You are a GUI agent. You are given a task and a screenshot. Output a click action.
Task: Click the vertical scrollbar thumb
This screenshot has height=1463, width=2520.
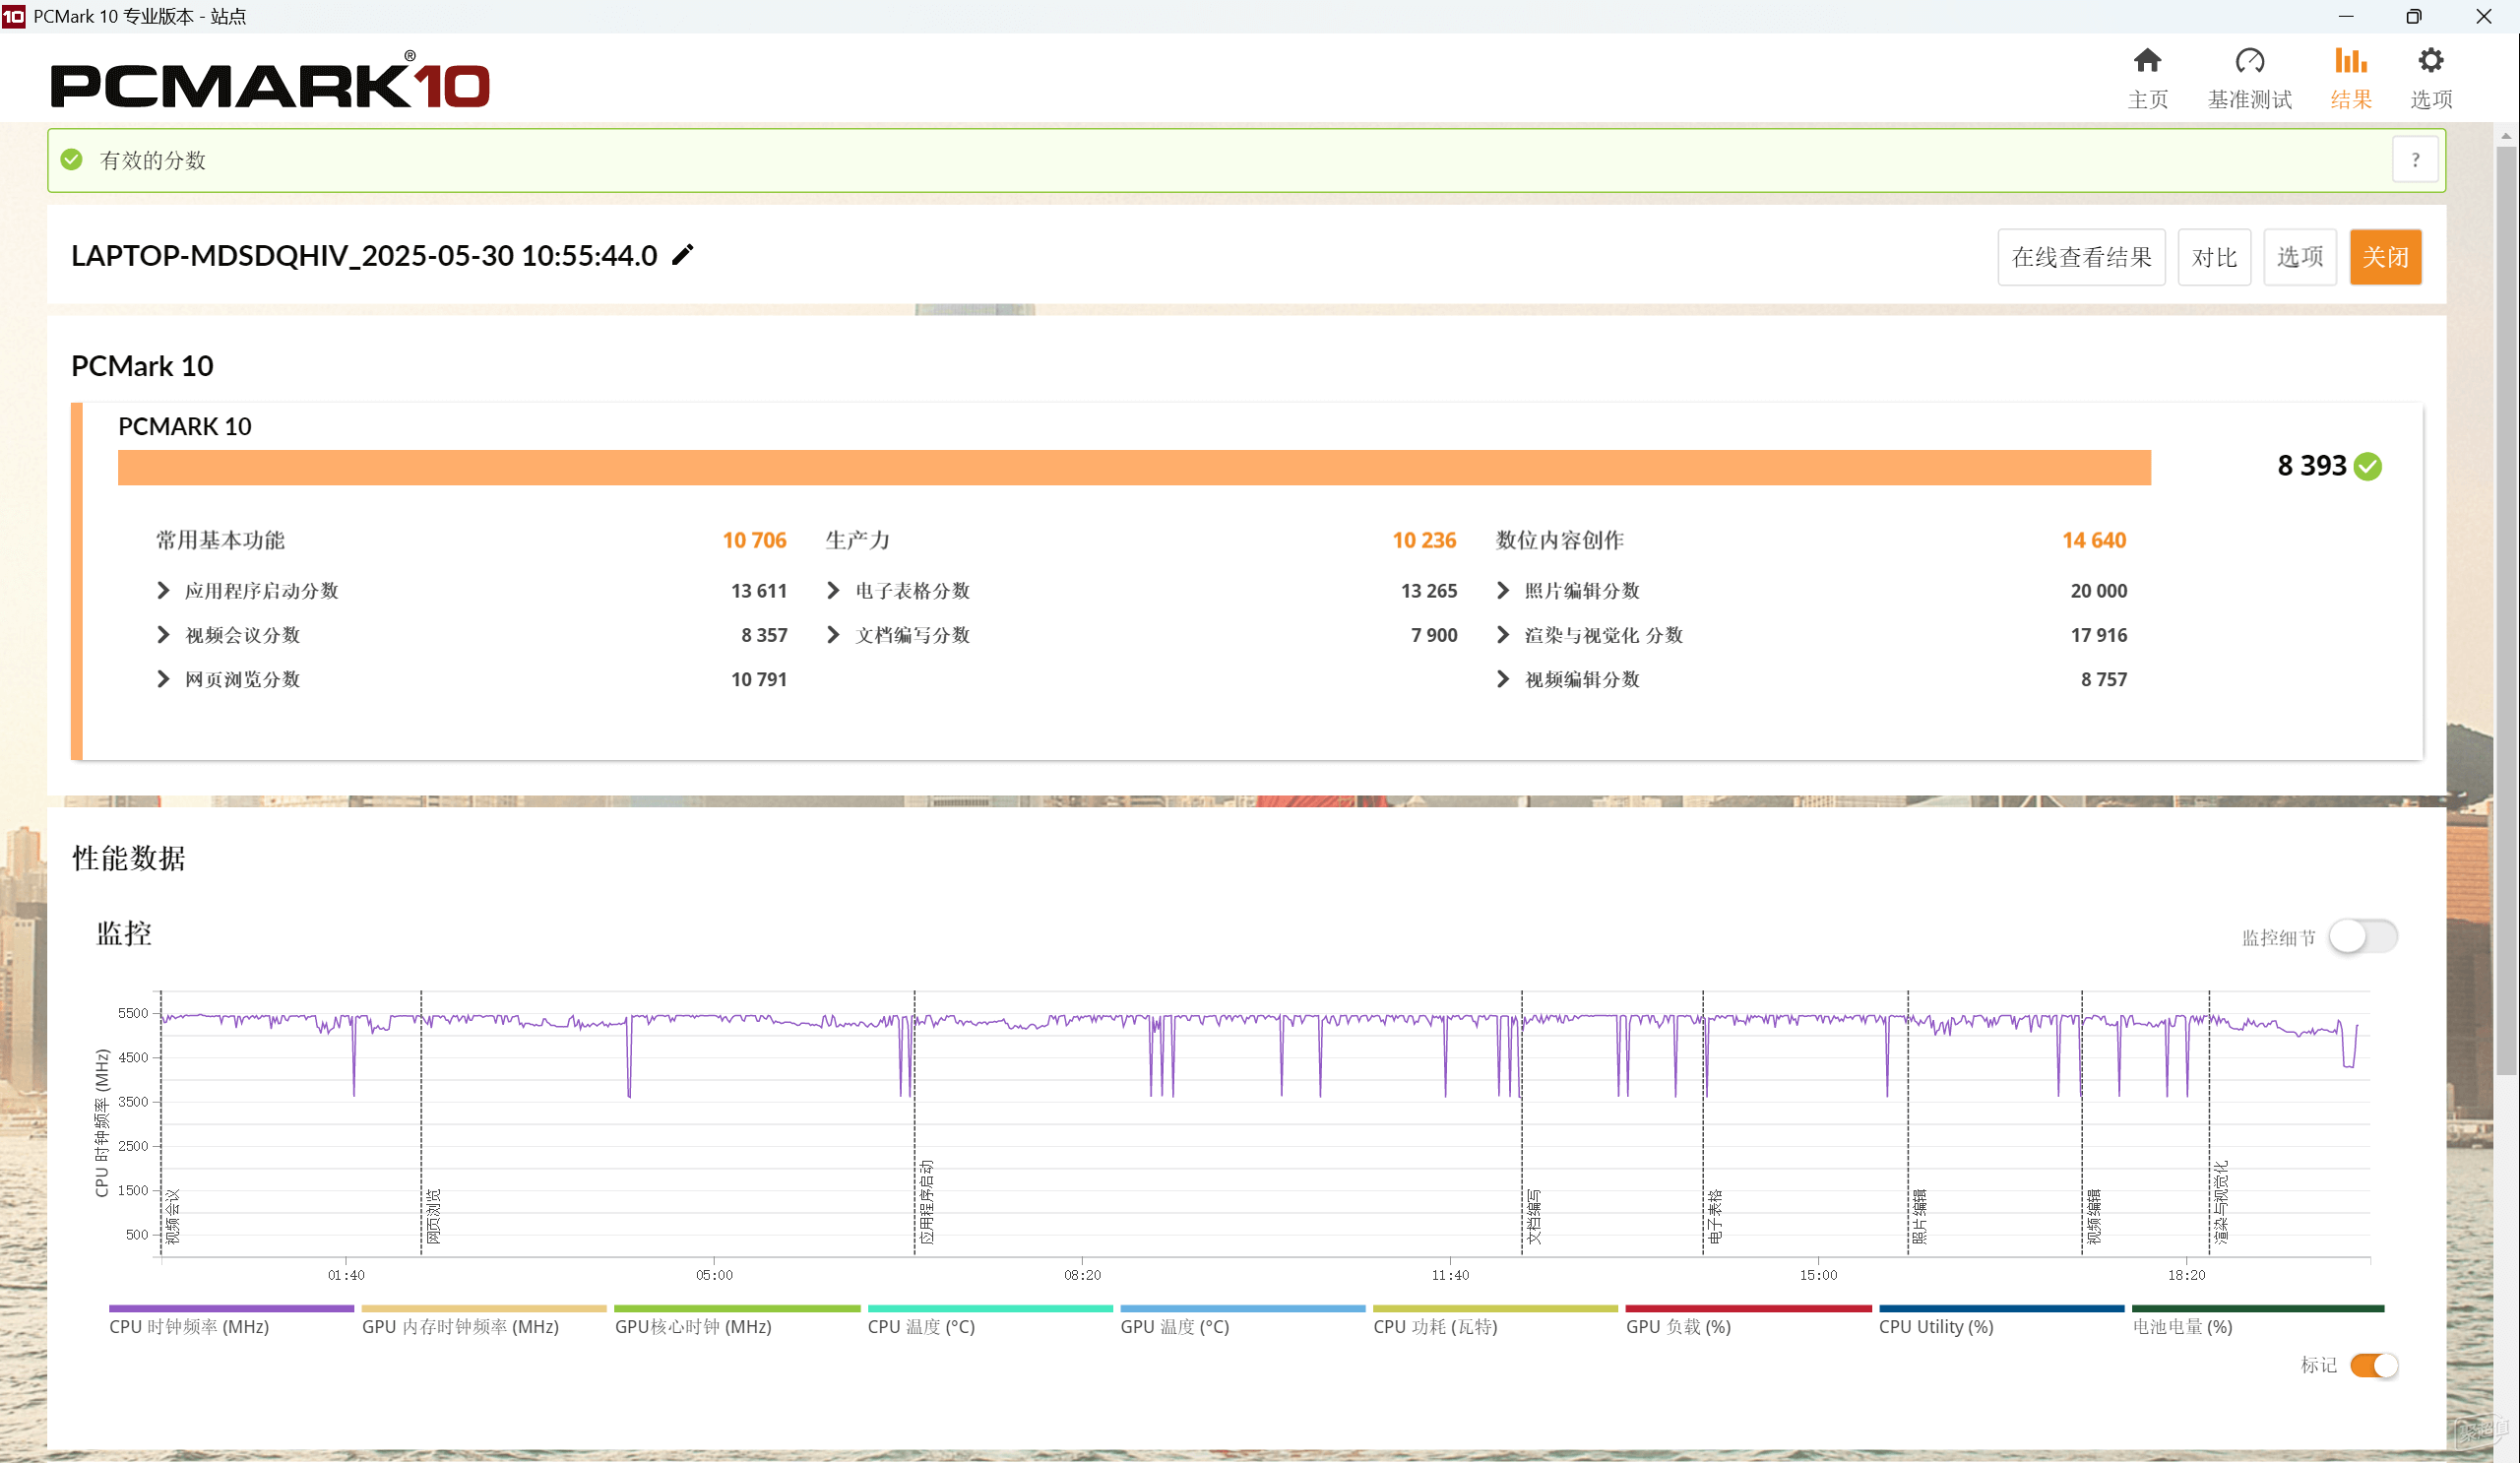tap(2506, 610)
